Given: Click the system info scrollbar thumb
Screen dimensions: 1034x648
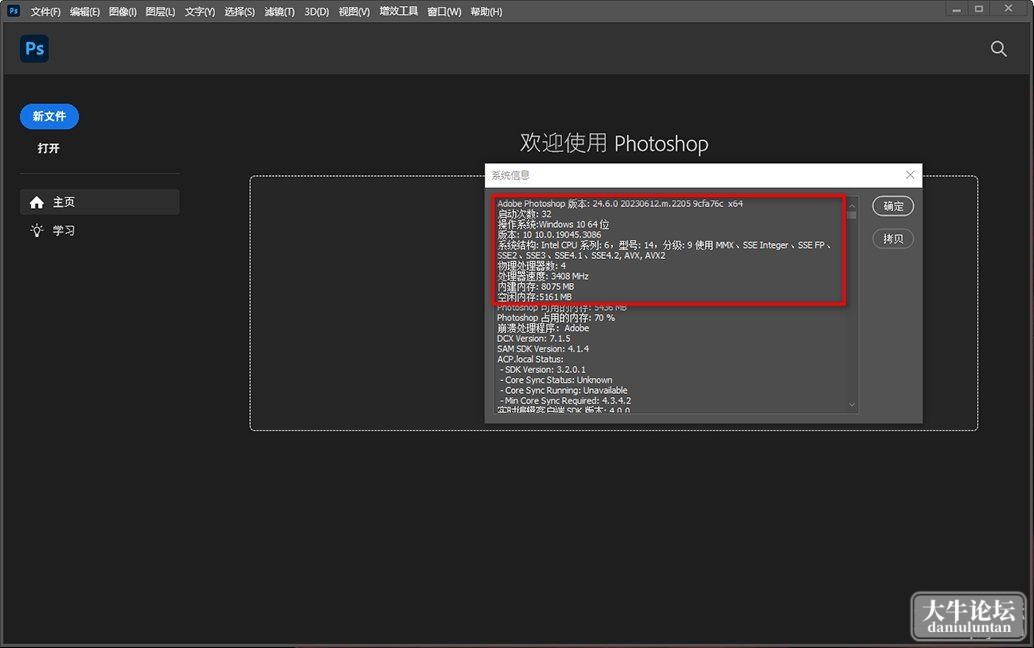Looking at the screenshot, I should [x=852, y=215].
